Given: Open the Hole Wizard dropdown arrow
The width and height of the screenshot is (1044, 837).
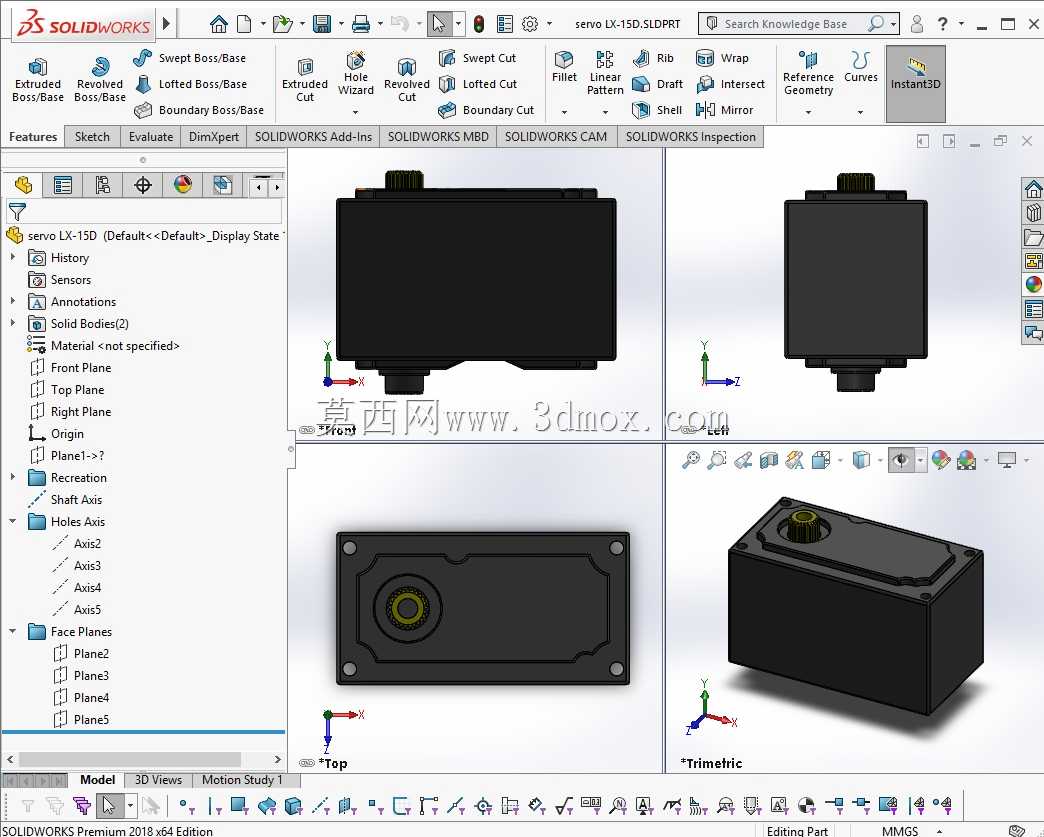Looking at the screenshot, I should 356,113.
